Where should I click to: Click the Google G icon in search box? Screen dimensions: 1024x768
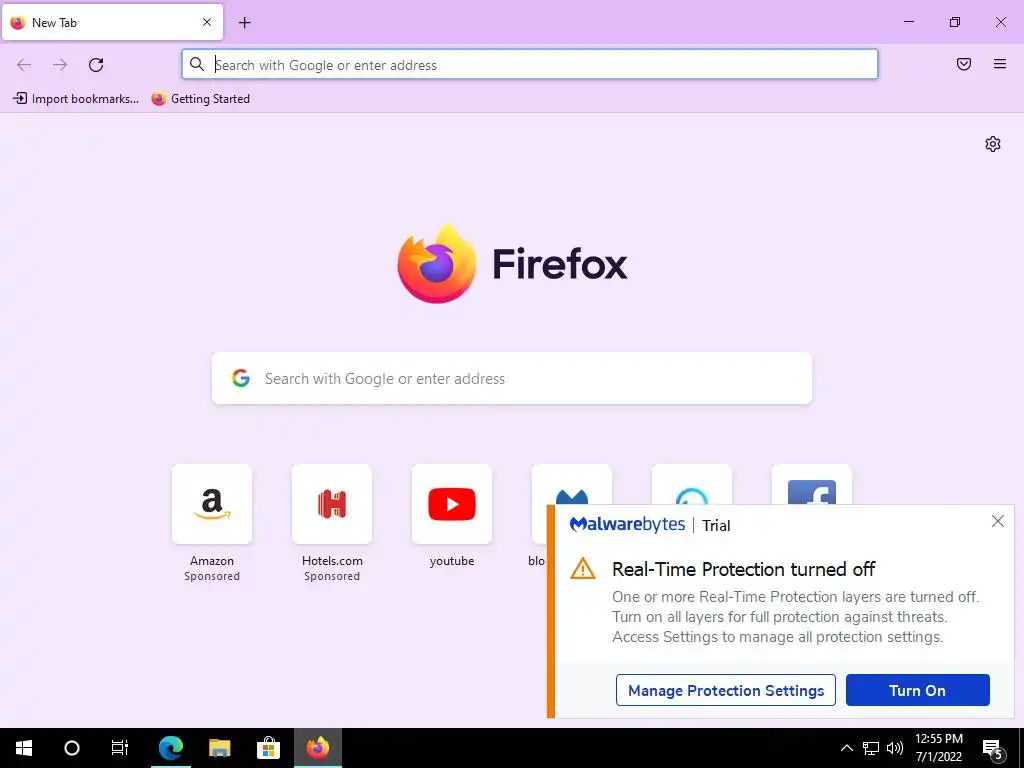coord(241,378)
